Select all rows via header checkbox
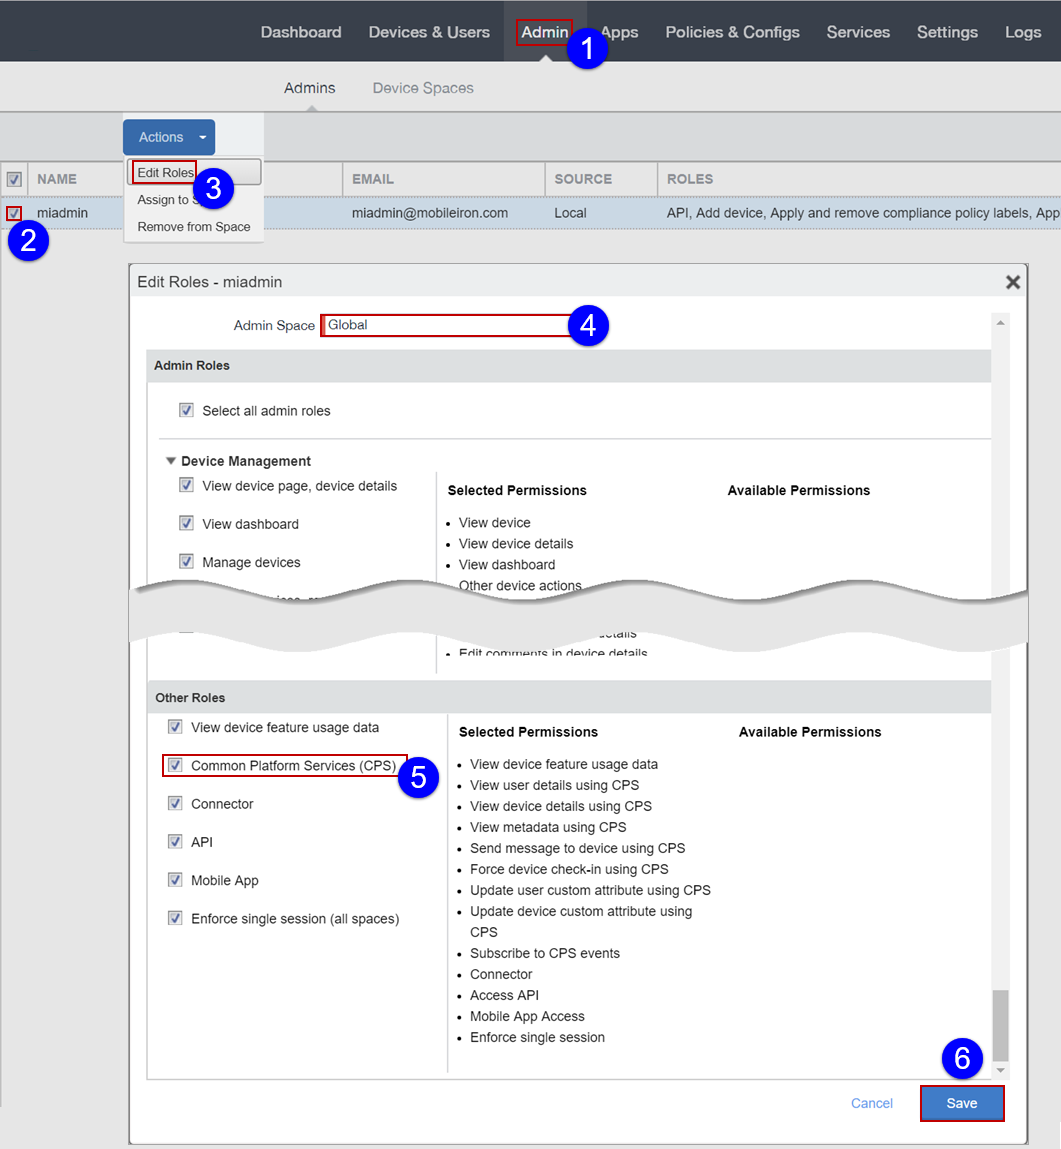 click(14, 180)
